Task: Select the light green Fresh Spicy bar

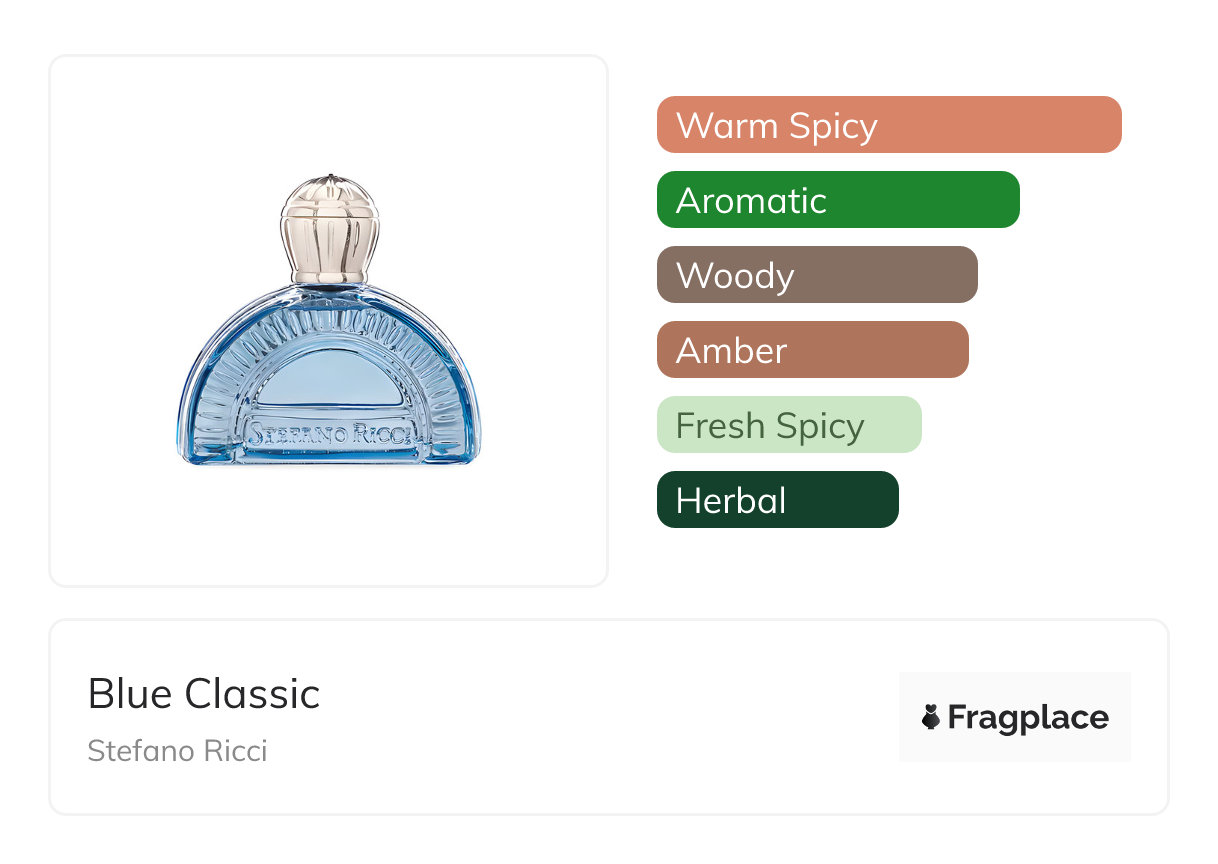Action: click(789, 425)
